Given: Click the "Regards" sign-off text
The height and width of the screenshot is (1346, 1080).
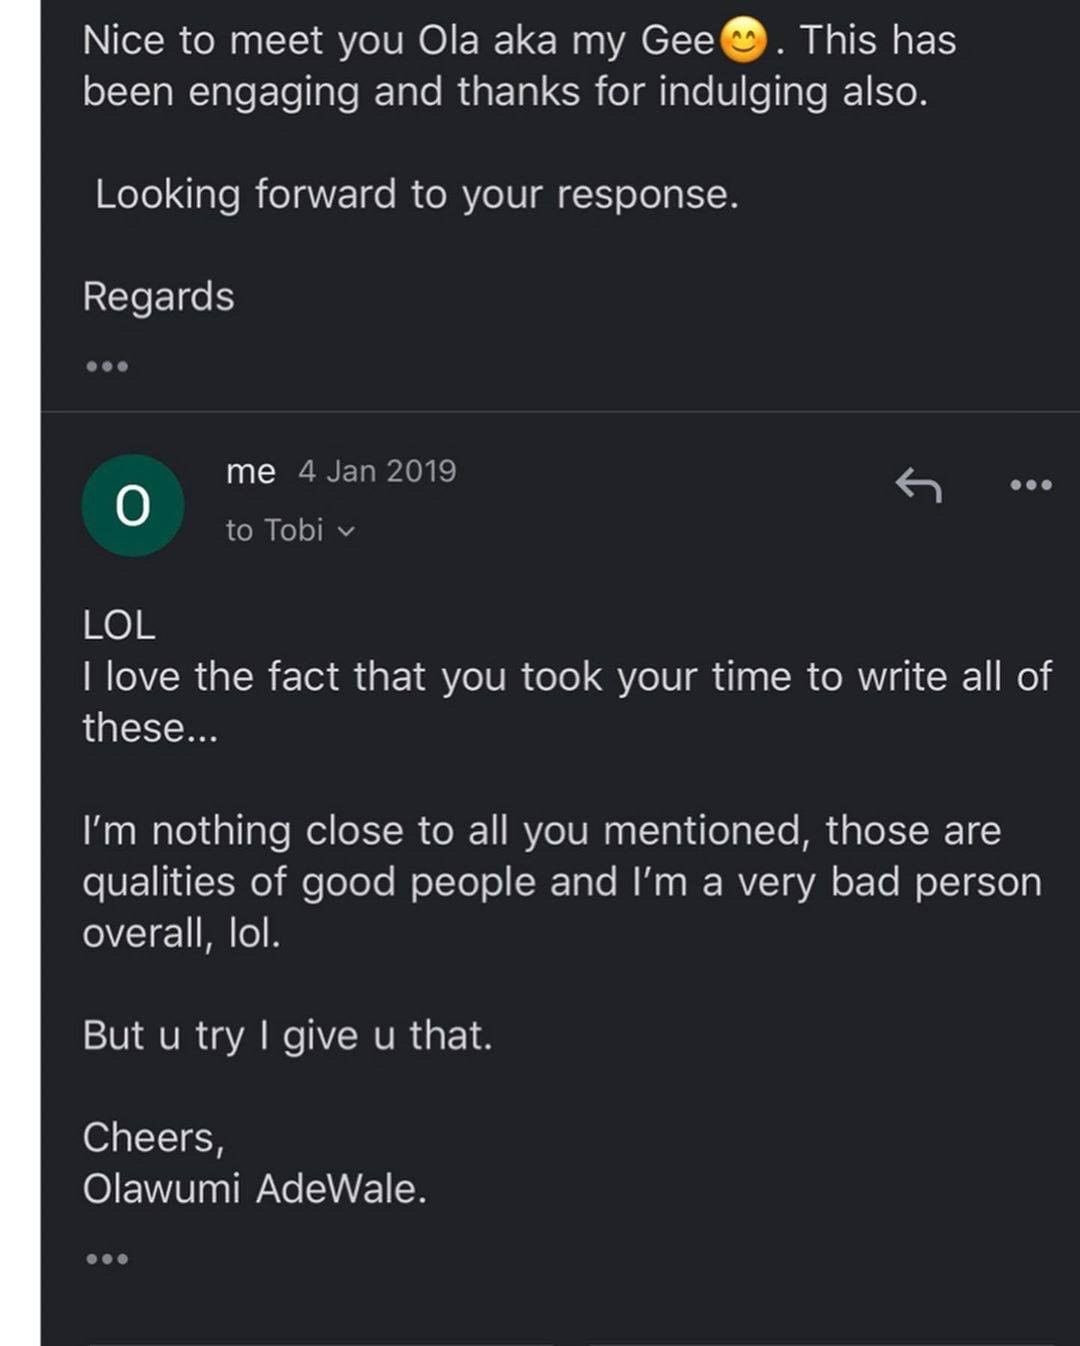Looking at the screenshot, I should (x=158, y=297).
